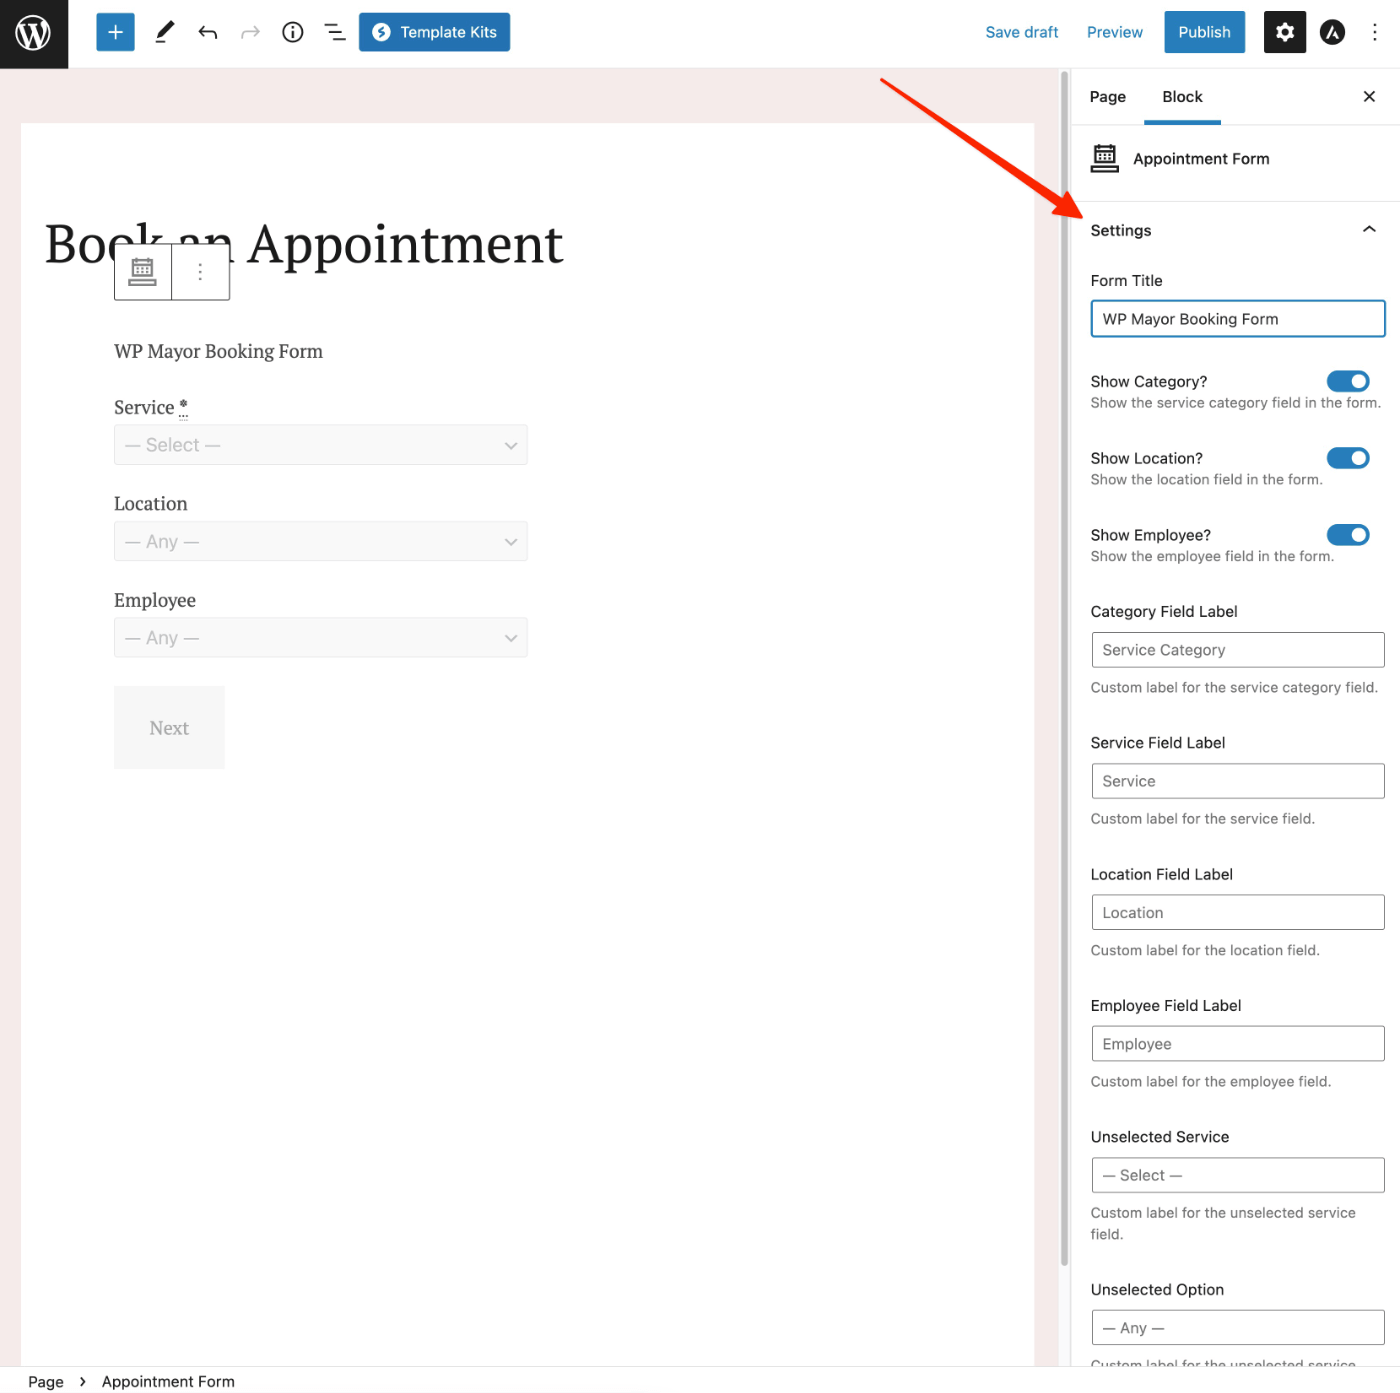Toggle Show Employee switch

(x=1348, y=535)
